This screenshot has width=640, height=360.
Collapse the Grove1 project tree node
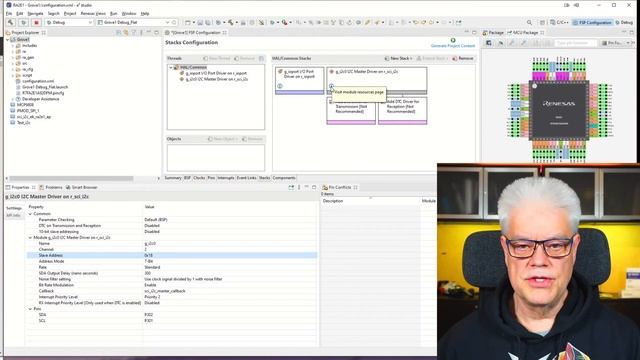[x=7, y=40]
